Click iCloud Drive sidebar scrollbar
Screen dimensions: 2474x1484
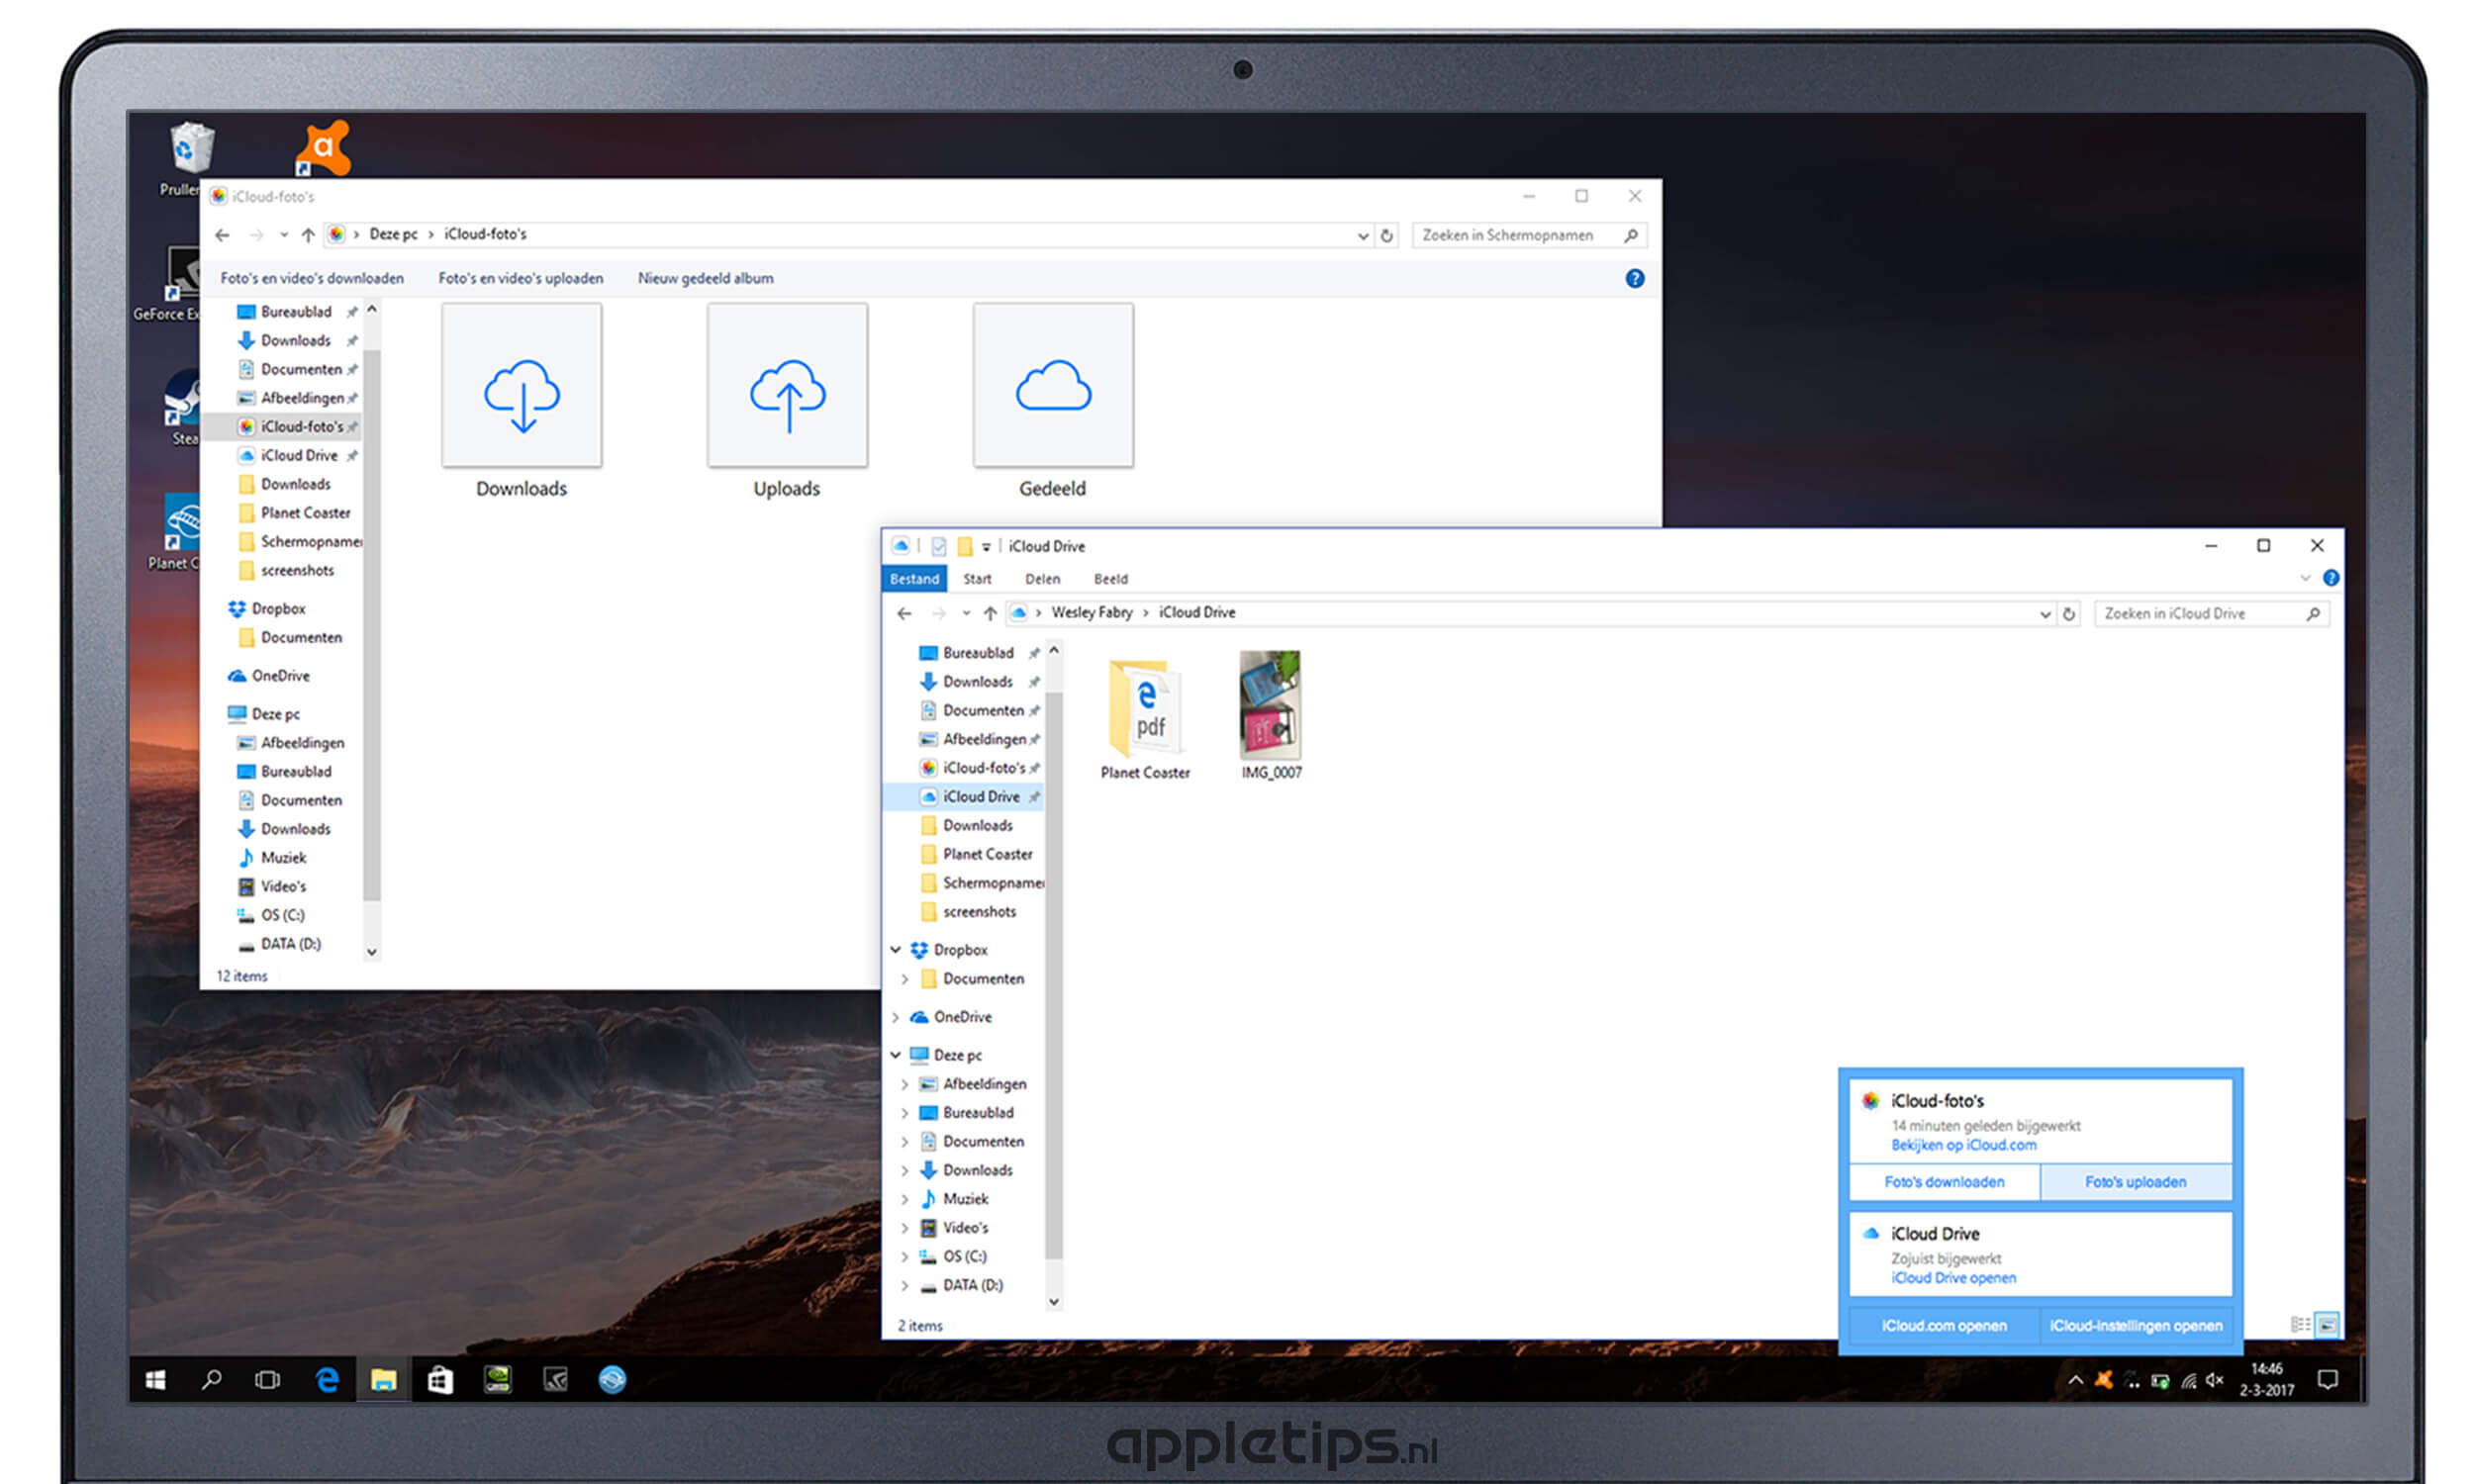[1053, 976]
